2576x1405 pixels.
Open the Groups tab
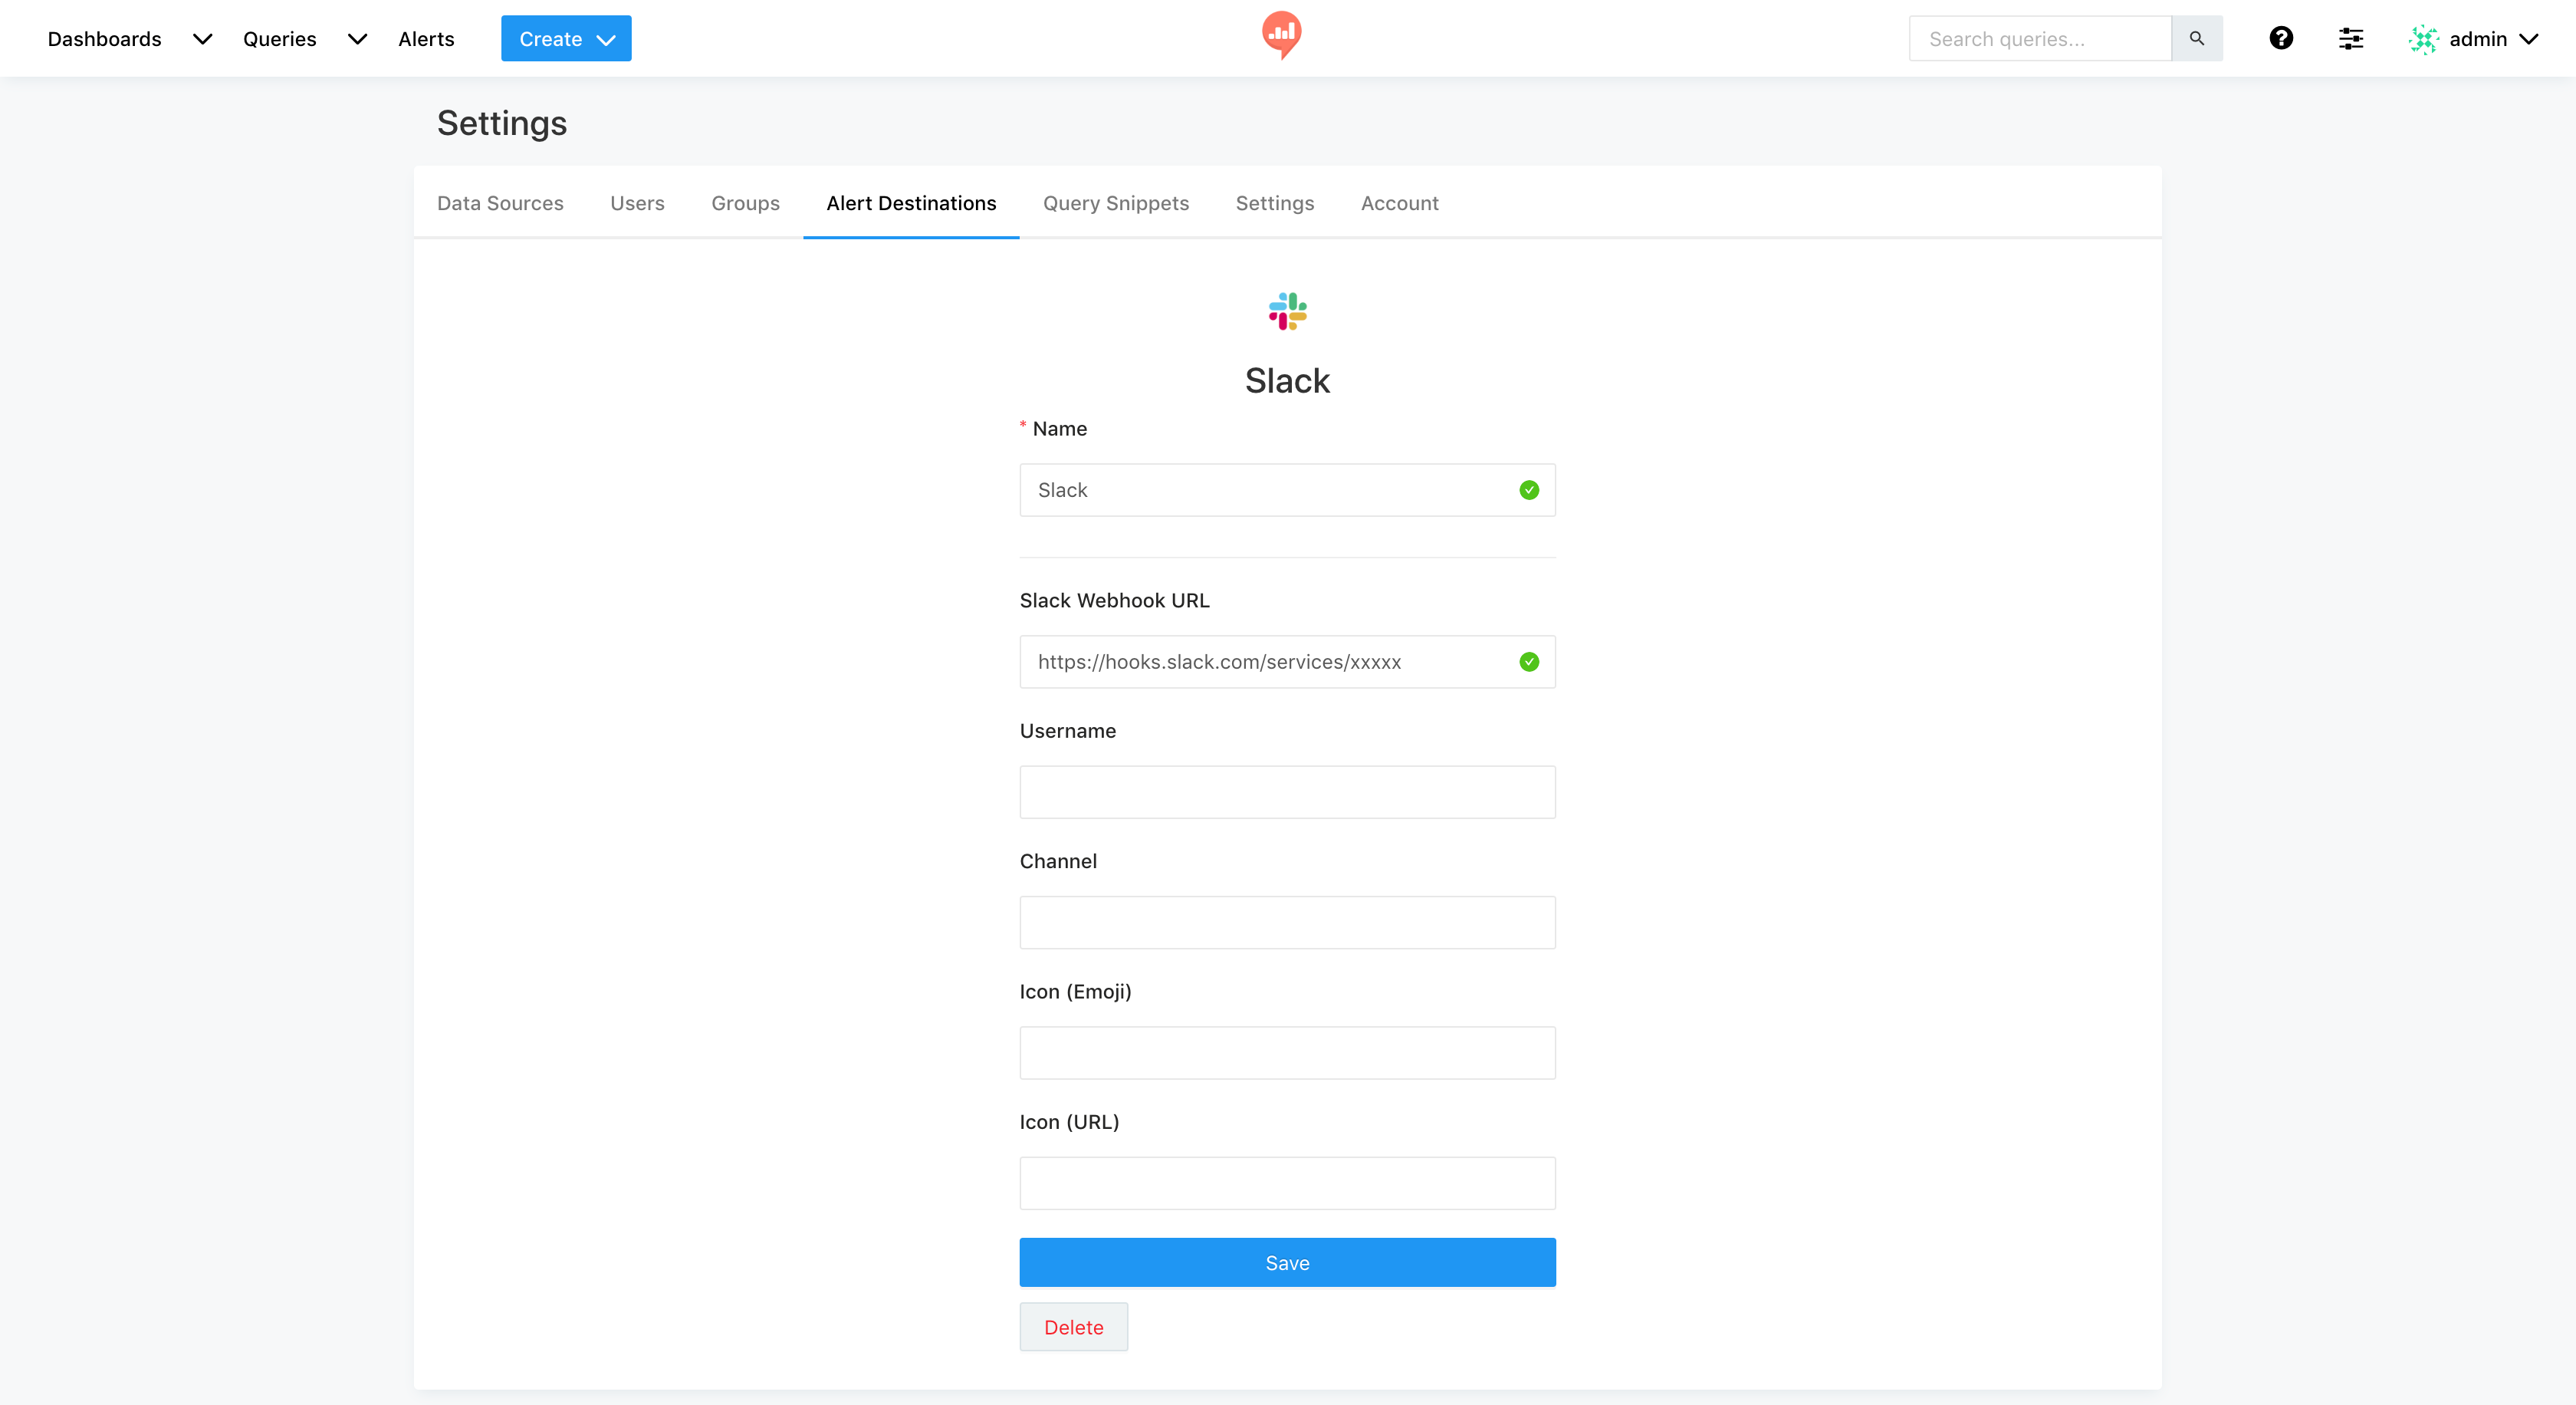click(745, 203)
